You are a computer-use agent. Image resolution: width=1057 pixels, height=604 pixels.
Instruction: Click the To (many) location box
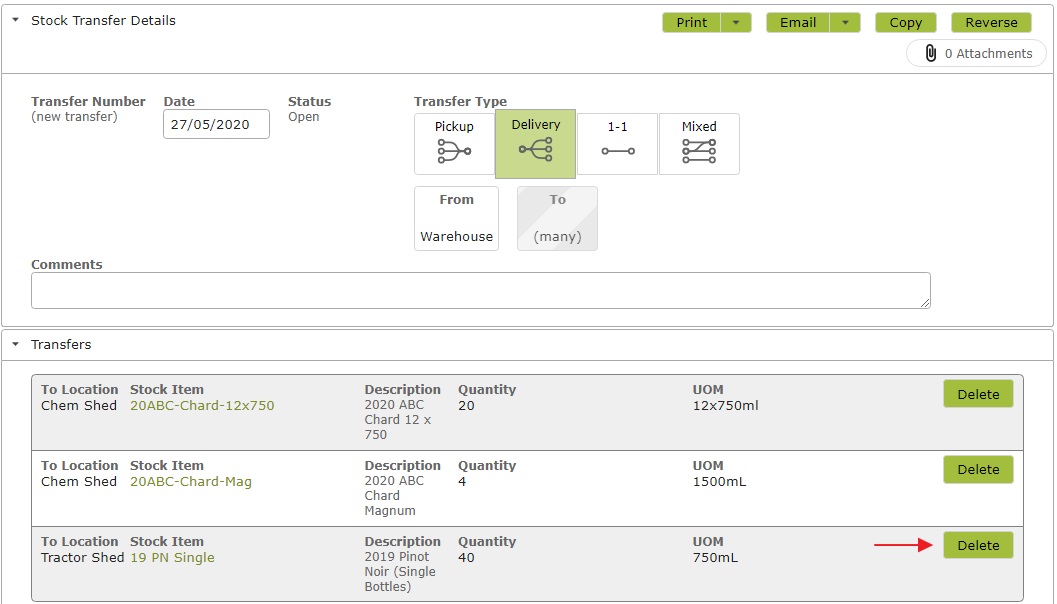[x=557, y=218]
